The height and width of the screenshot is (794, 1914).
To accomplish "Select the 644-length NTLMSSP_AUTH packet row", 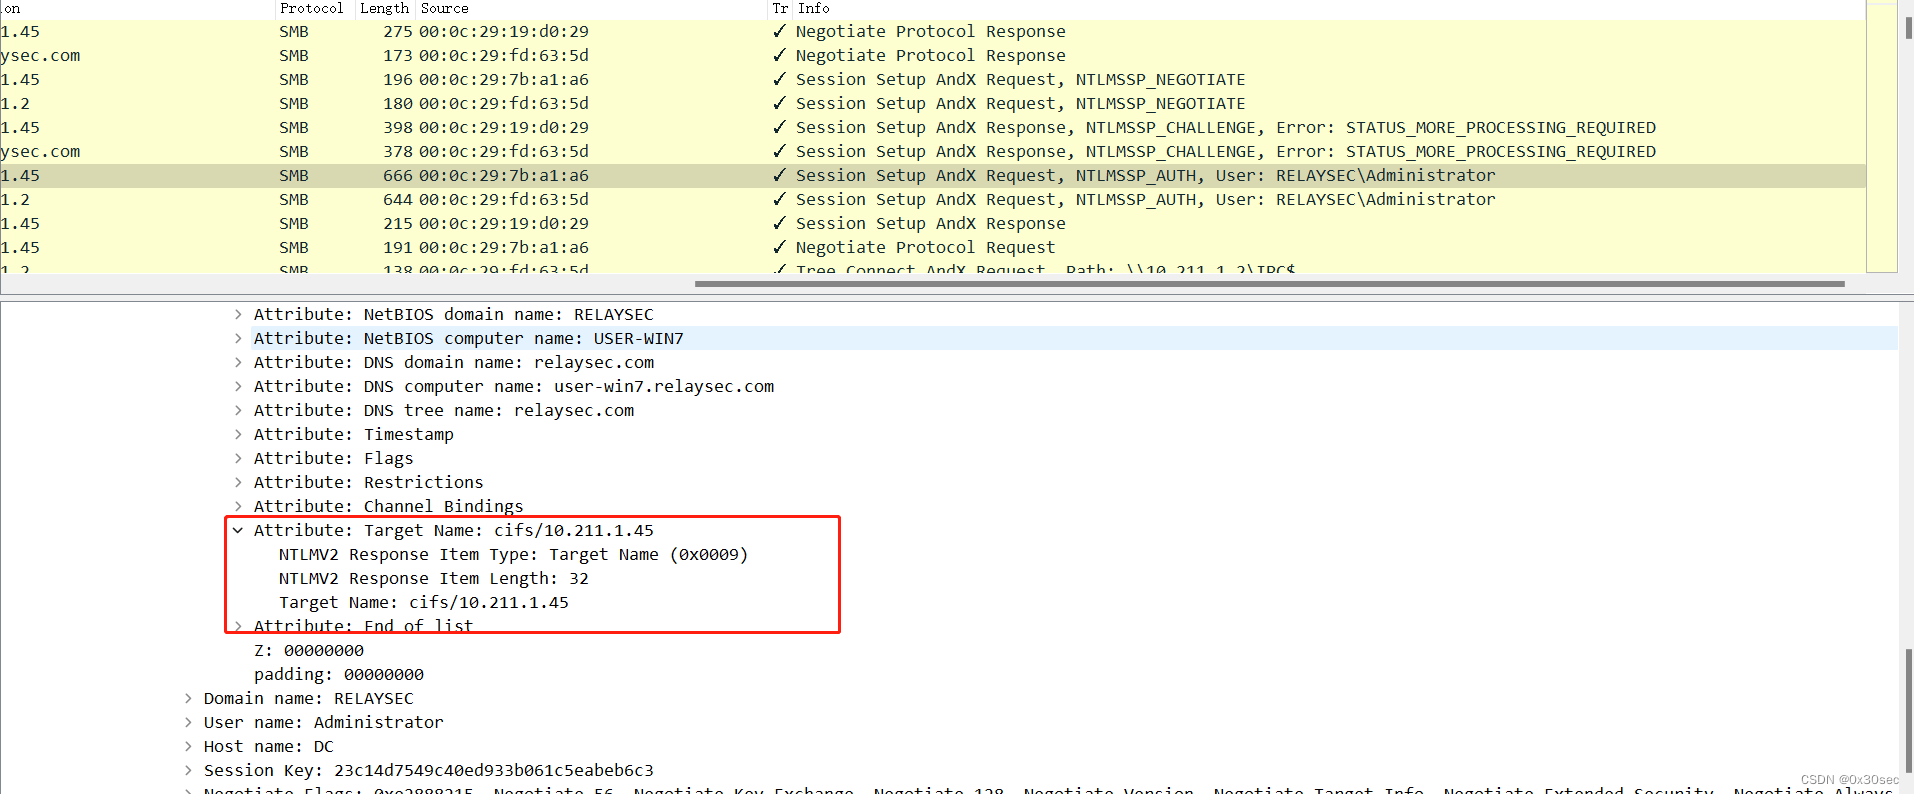I will pos(933,200).
